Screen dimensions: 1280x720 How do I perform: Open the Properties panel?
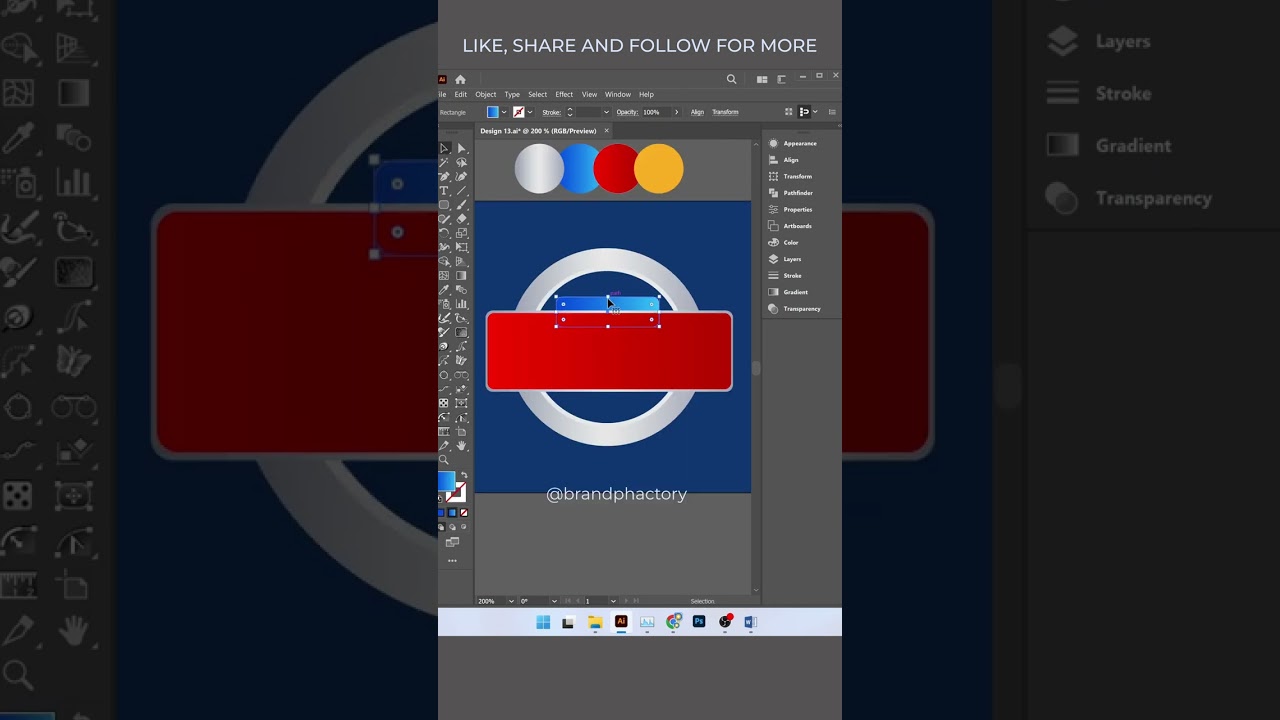(x=790, y=209)
